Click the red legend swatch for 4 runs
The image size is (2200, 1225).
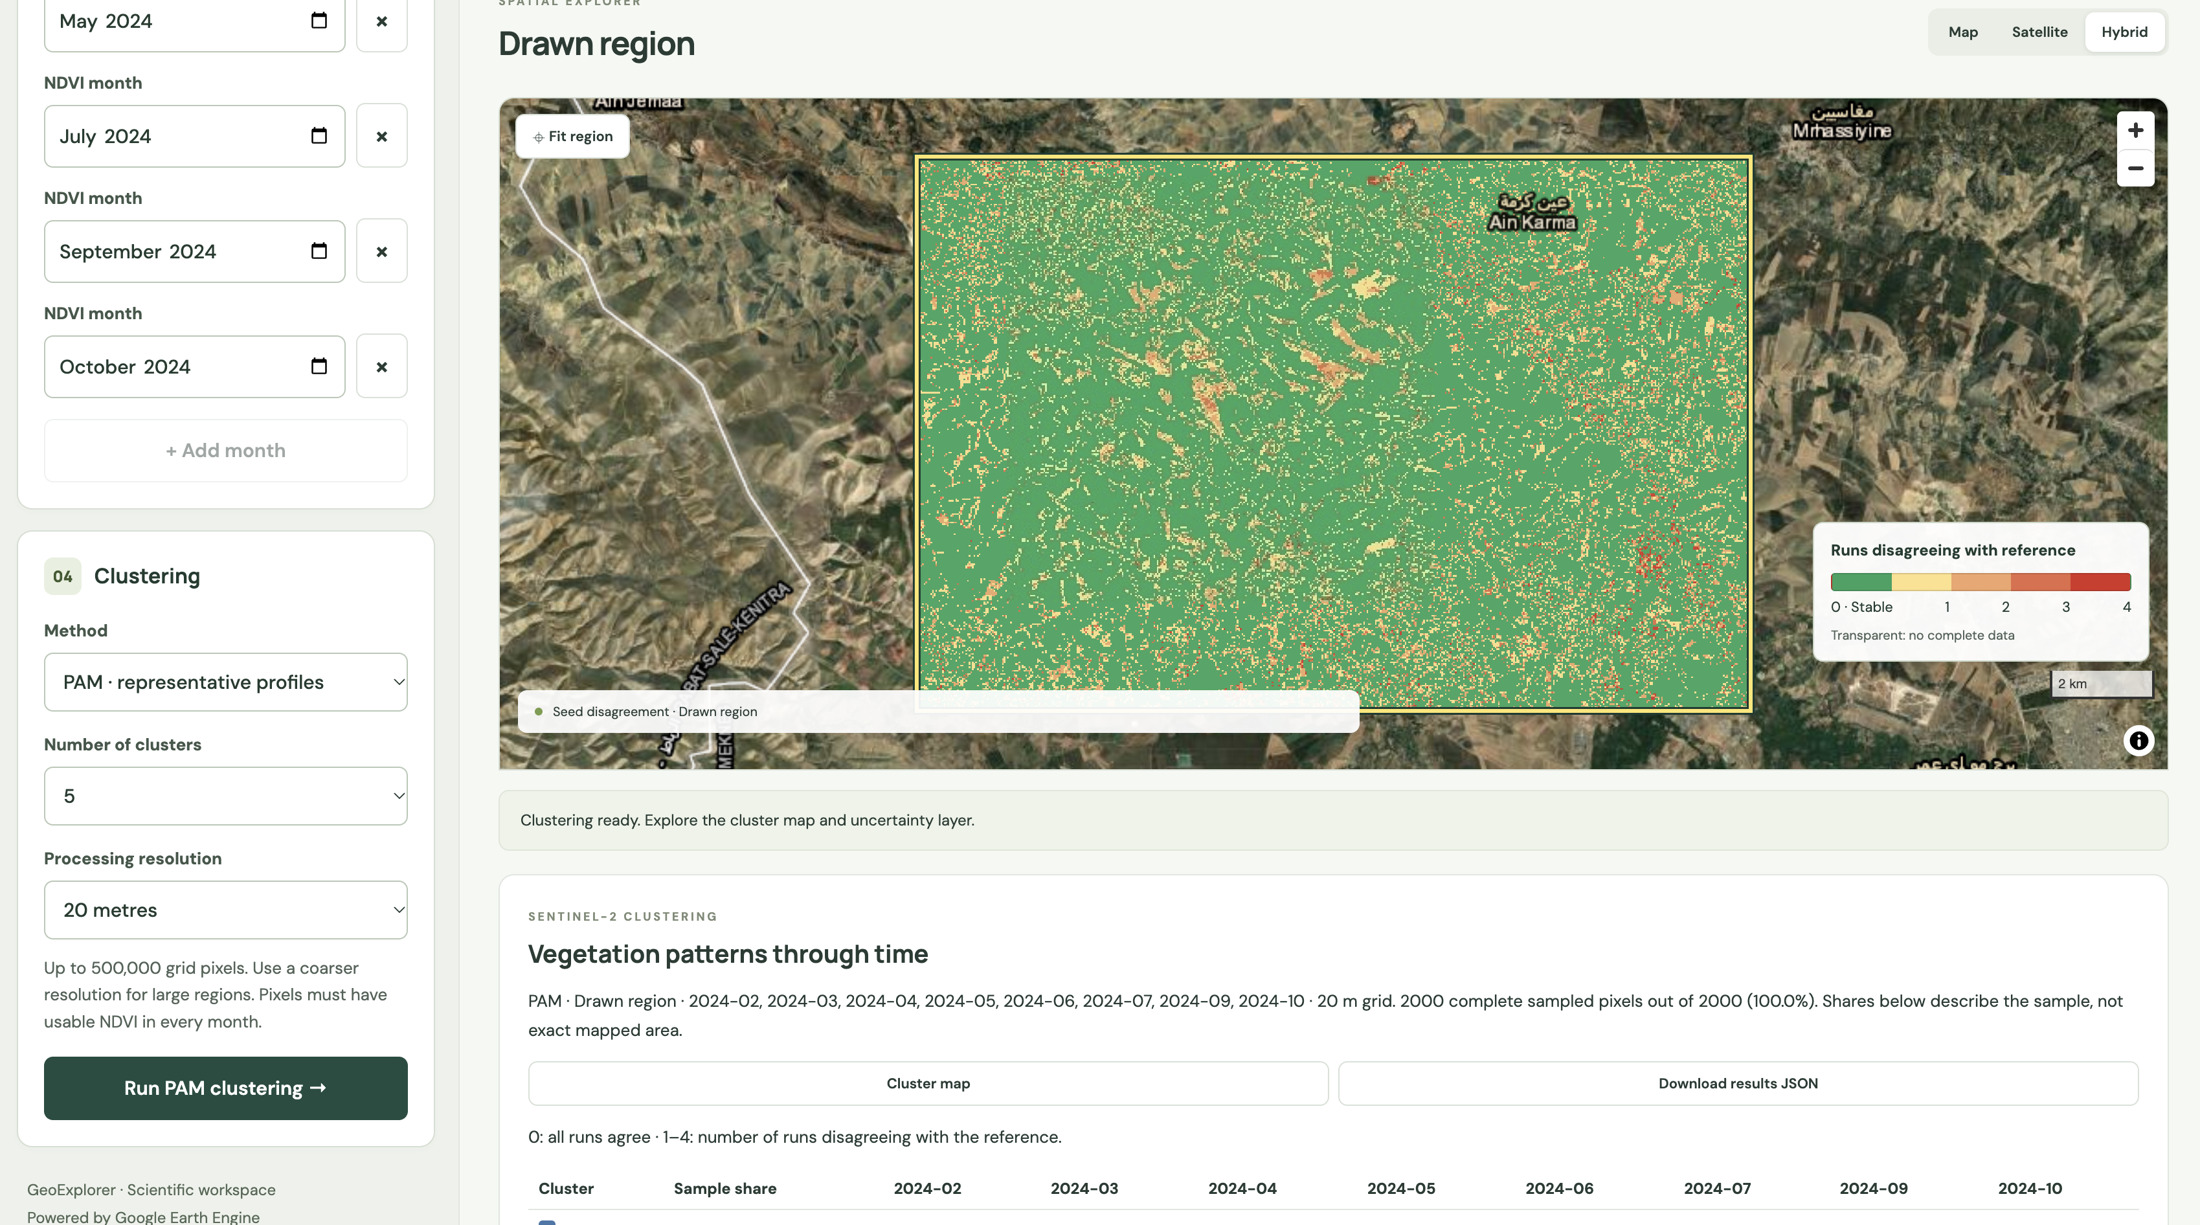click(2100, 582)
